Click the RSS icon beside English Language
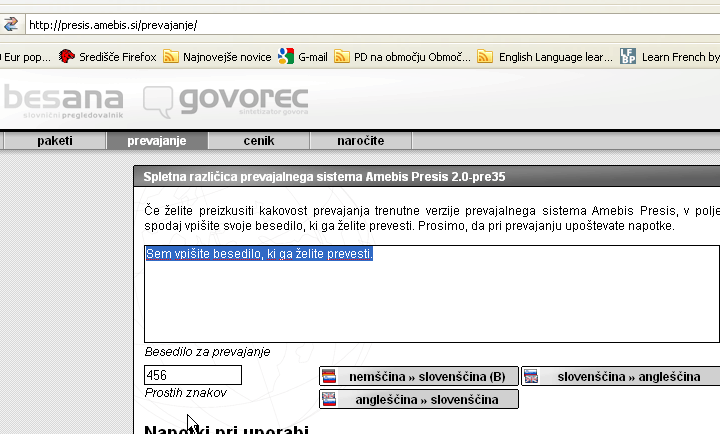 point(485,56)
